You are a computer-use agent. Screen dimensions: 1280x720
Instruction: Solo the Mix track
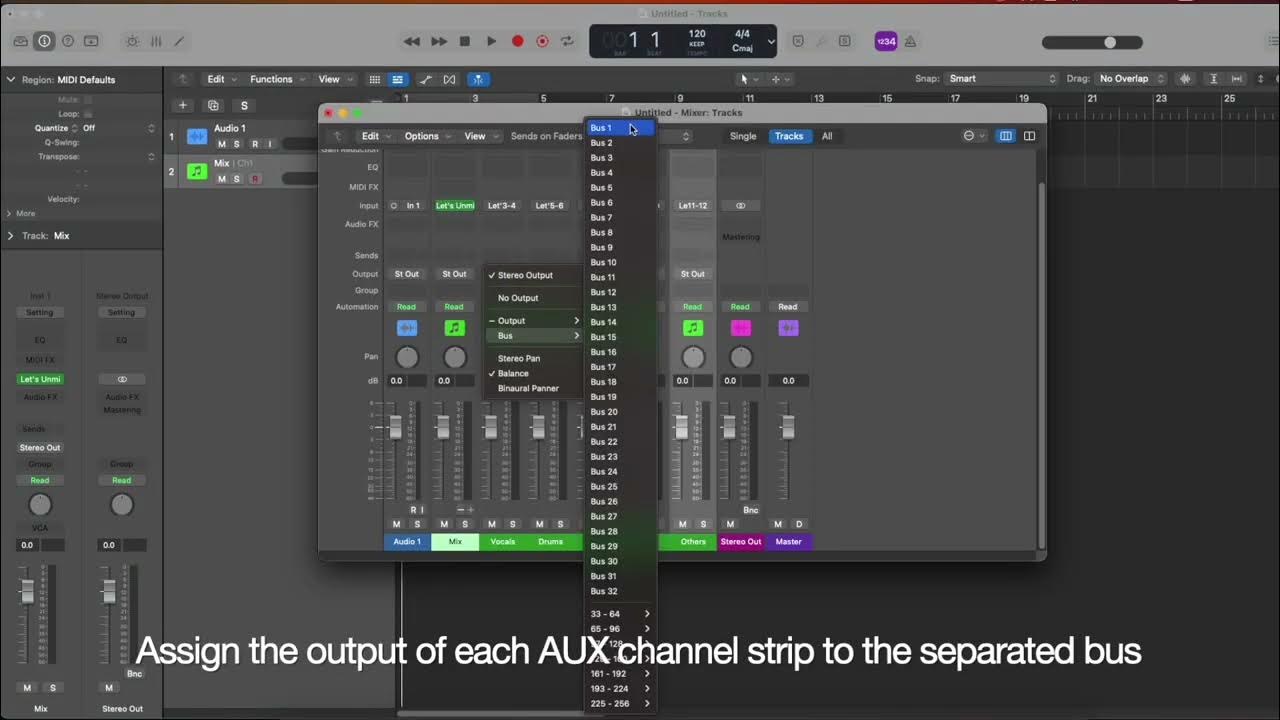coord(237,178)
